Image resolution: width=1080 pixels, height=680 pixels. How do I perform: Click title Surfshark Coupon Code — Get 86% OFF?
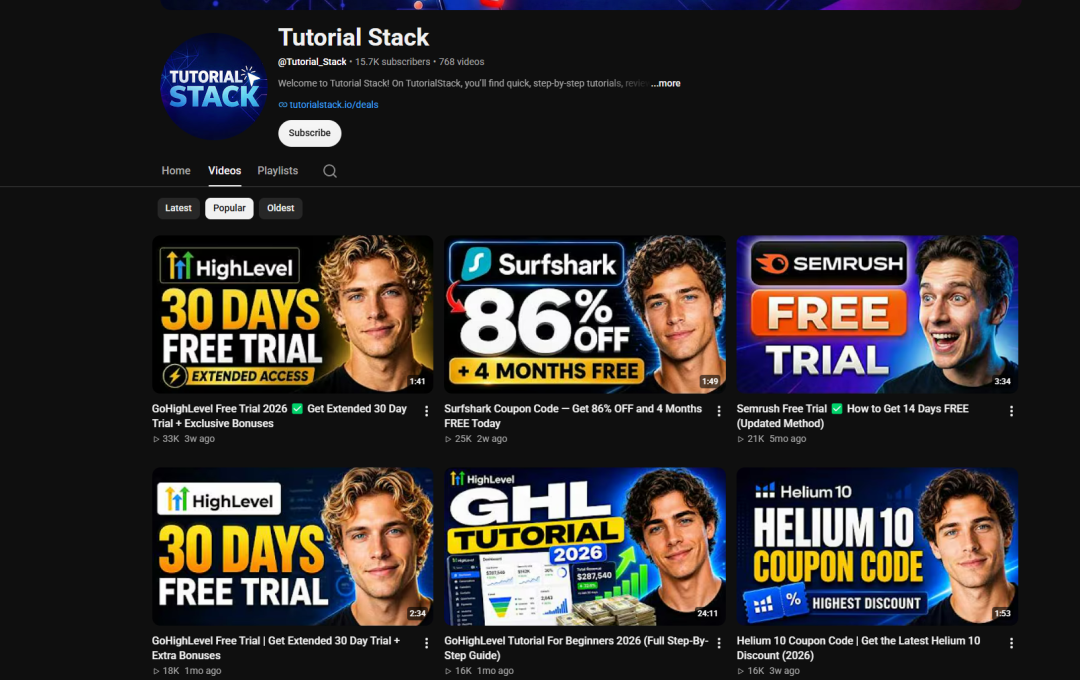point(573,416)
